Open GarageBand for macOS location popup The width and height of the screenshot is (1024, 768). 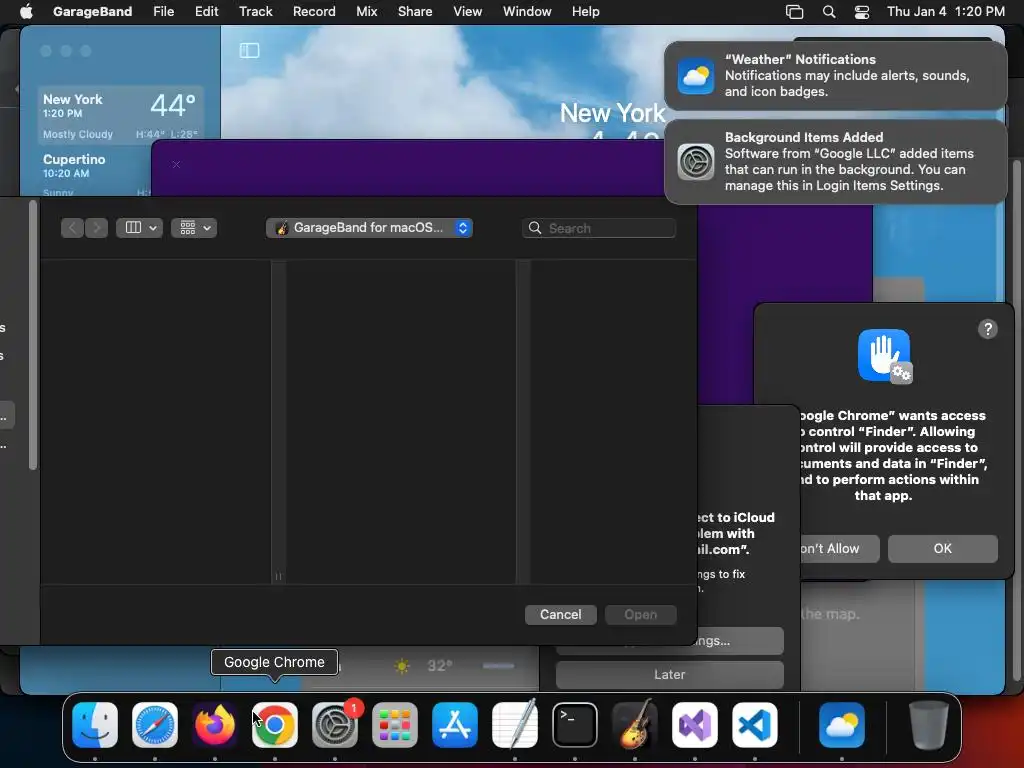point(369,228)
